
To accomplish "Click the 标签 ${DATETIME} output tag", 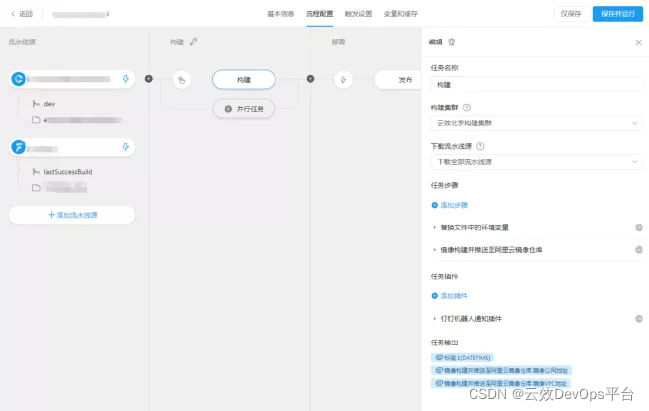I will coord(462,357).
